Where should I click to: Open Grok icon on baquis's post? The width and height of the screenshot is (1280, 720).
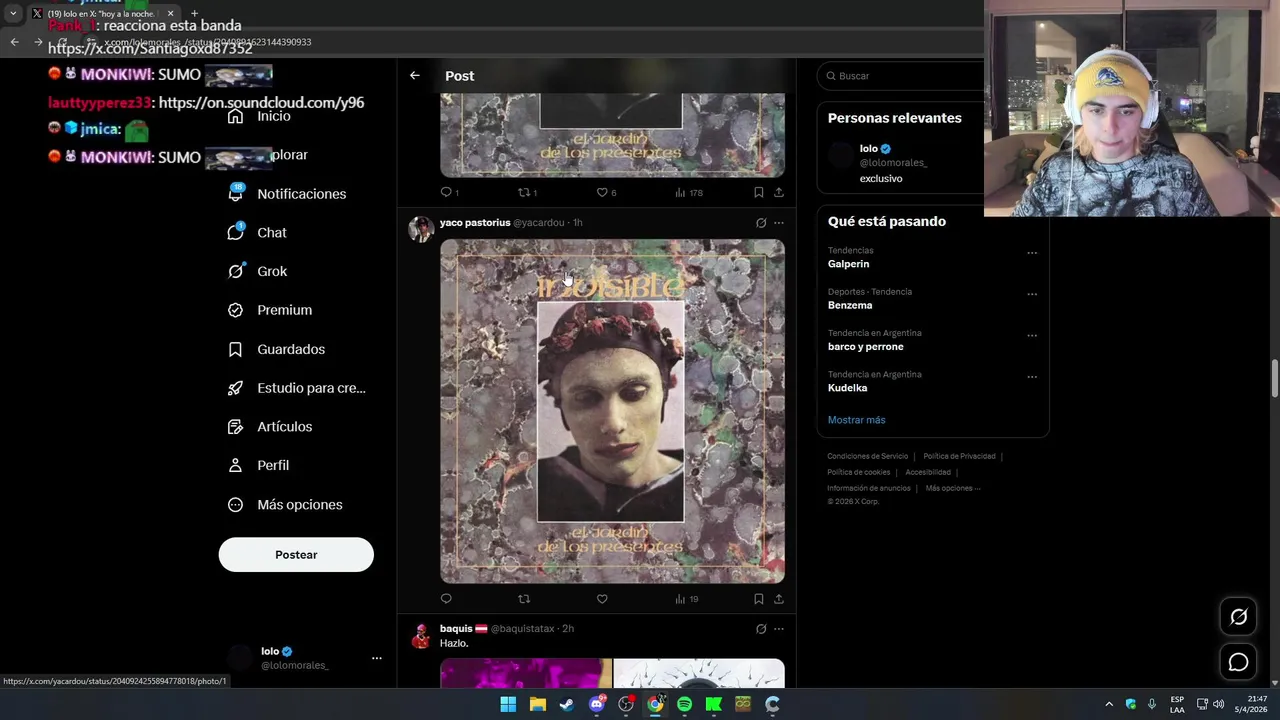coord(761,629)
